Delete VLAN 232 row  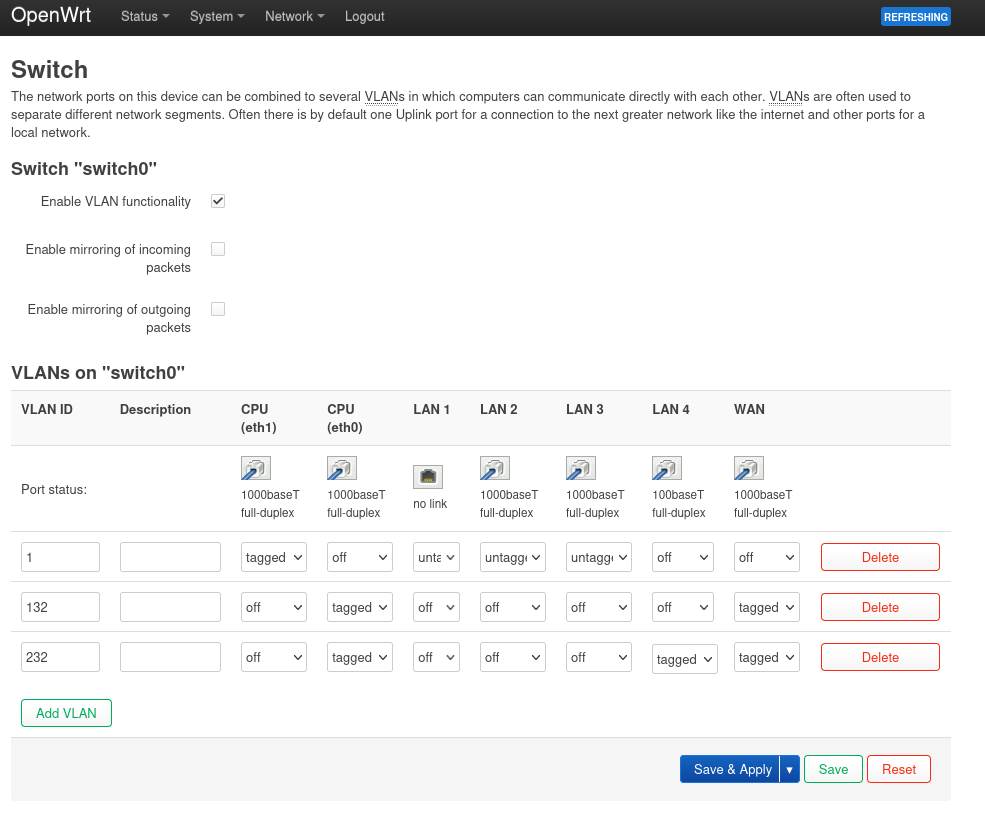[x=880, y=657]
